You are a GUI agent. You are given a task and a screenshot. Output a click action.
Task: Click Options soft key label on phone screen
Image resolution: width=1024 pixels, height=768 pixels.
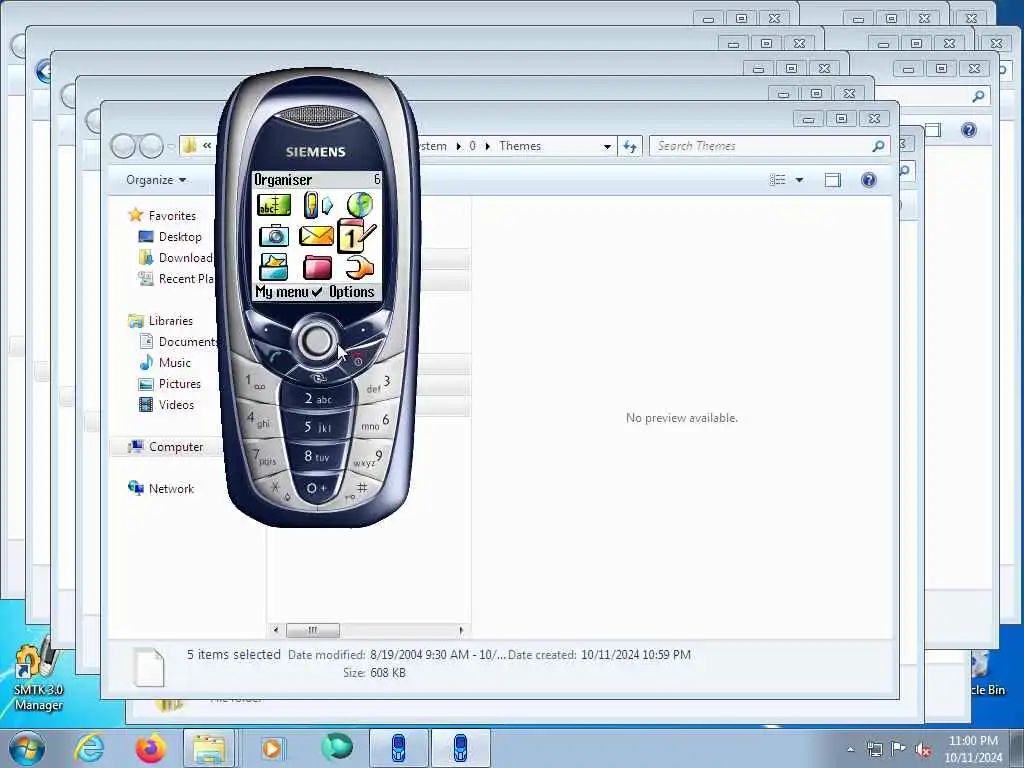[352, 292]
